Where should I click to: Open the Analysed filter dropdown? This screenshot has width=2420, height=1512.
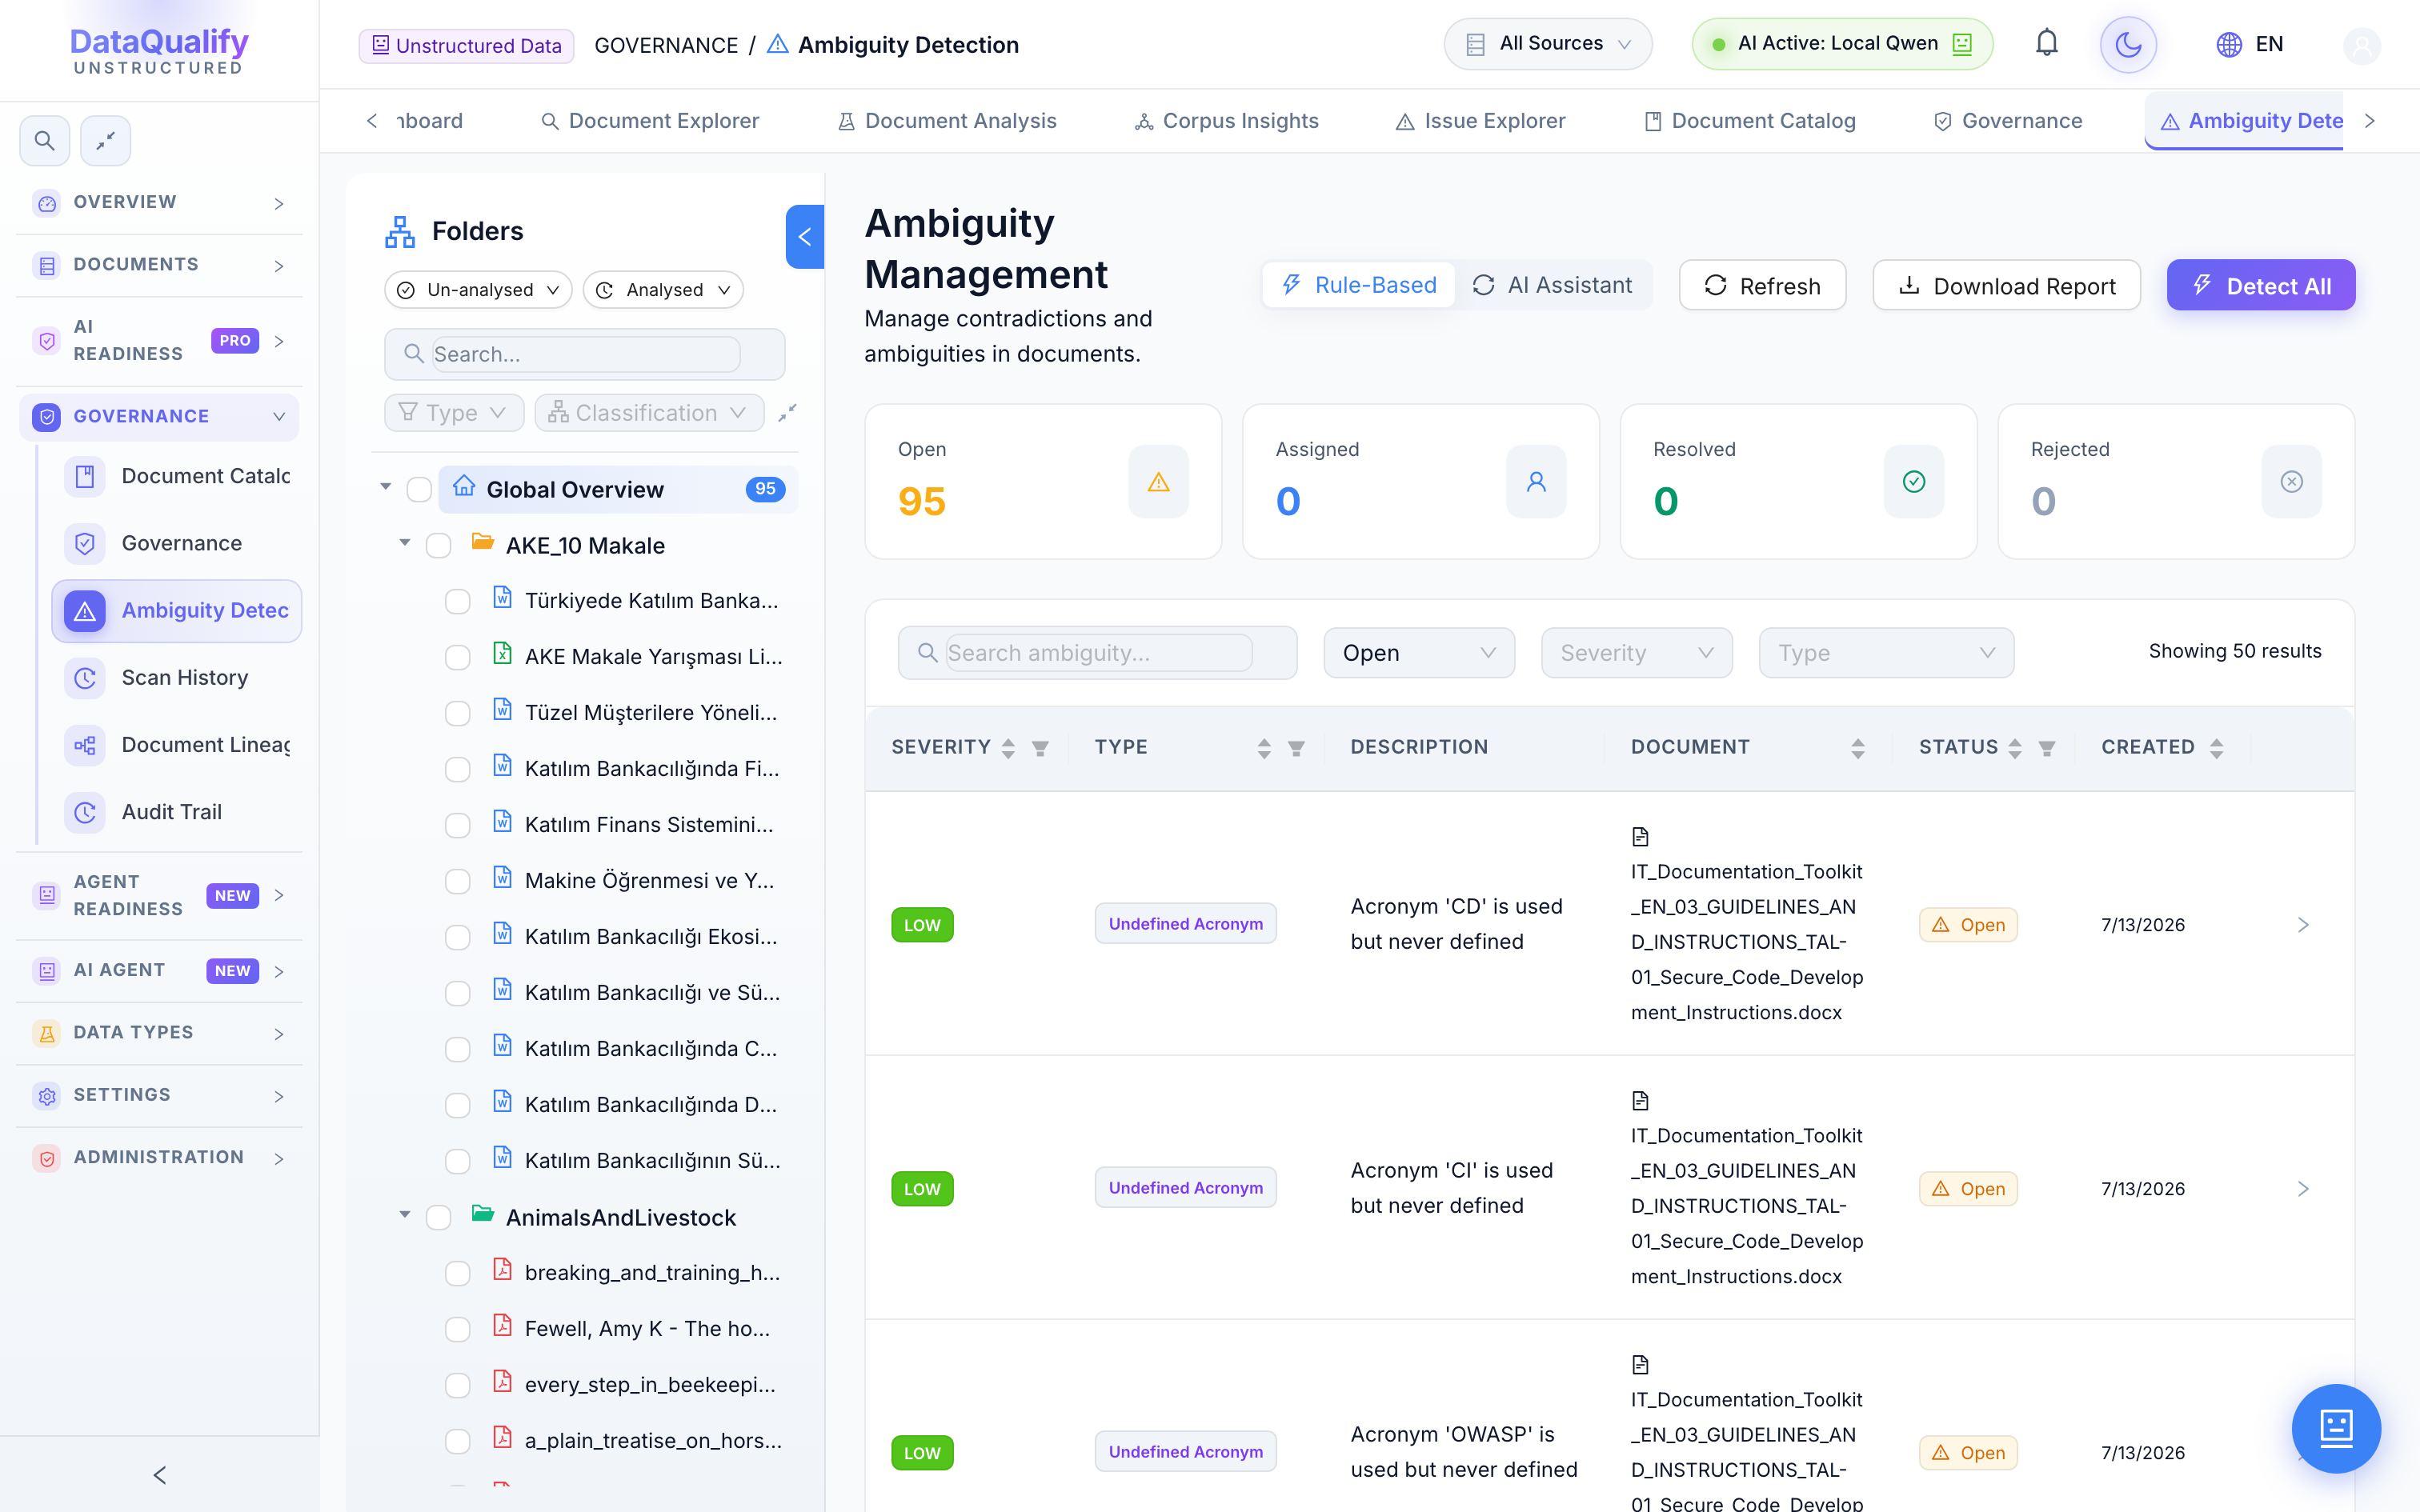pyautogui.click(x=663, y=290)
